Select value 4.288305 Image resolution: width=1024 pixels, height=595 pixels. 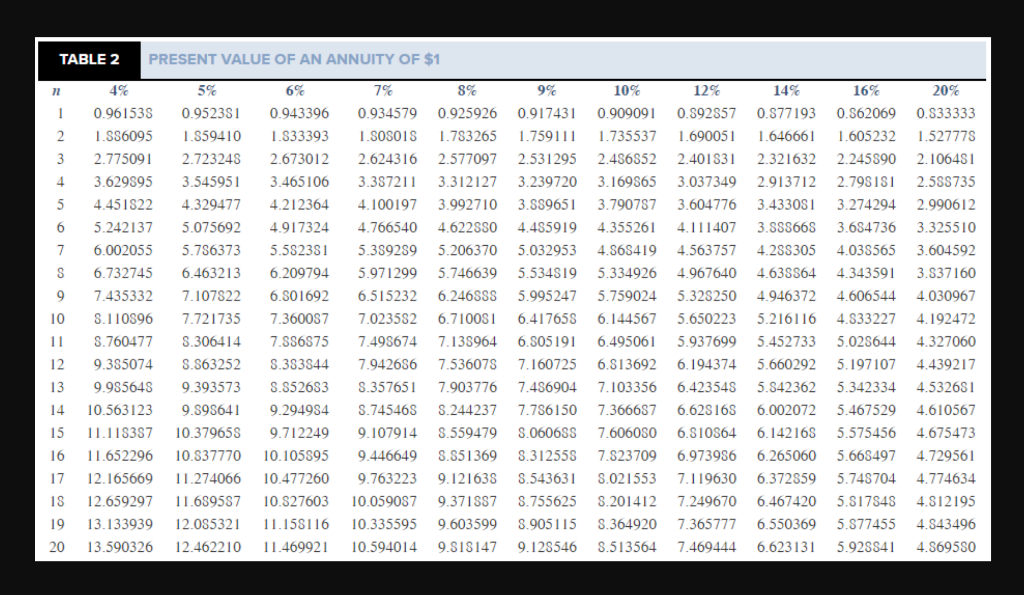(787, 251)
